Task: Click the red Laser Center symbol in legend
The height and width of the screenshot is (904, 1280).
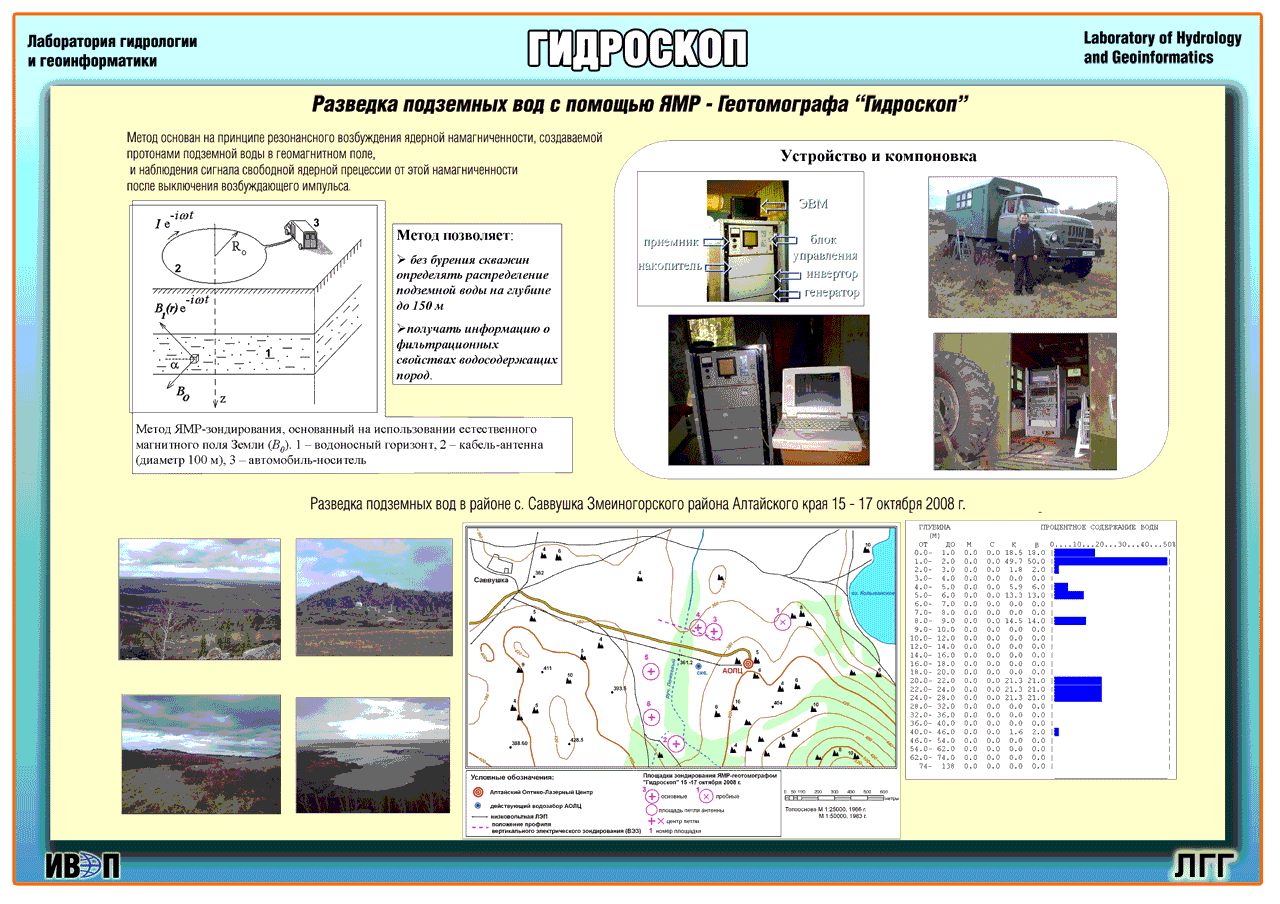Action: [478, 791]
